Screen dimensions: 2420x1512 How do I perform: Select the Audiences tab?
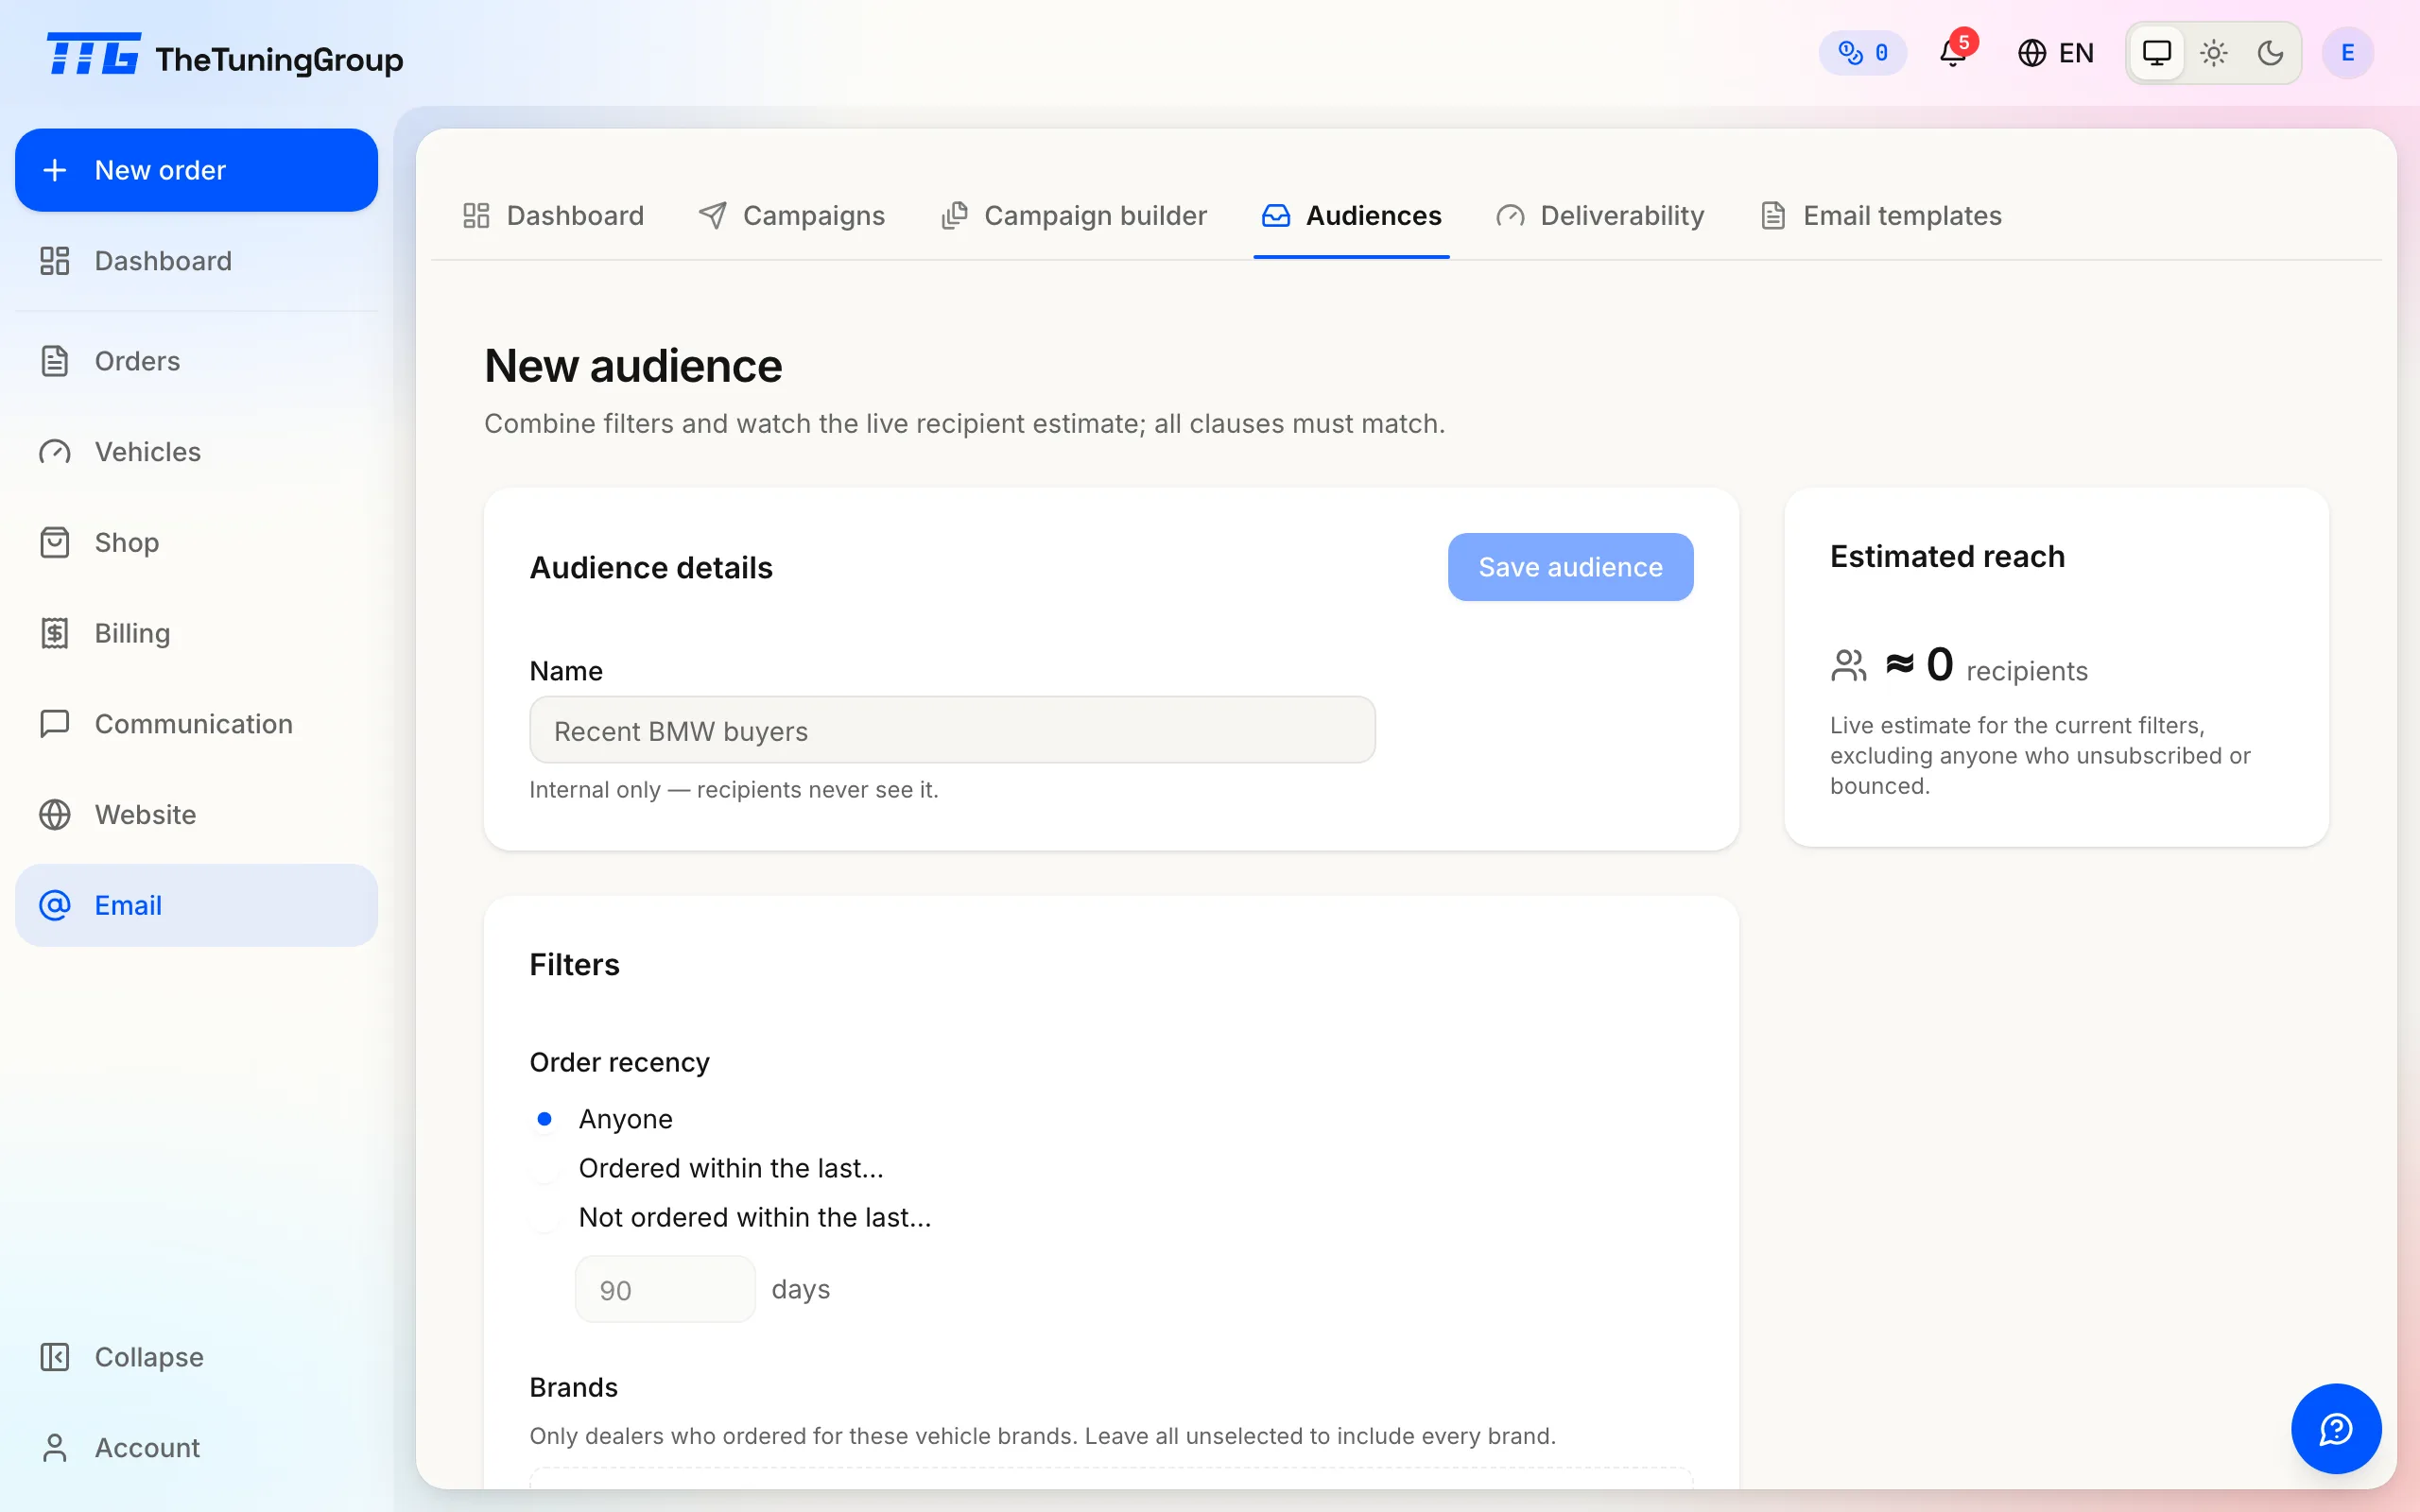[x=1351, y=216]
